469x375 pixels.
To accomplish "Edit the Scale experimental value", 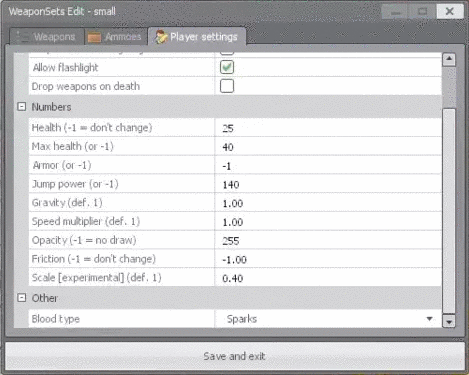I will coord(328,278).
